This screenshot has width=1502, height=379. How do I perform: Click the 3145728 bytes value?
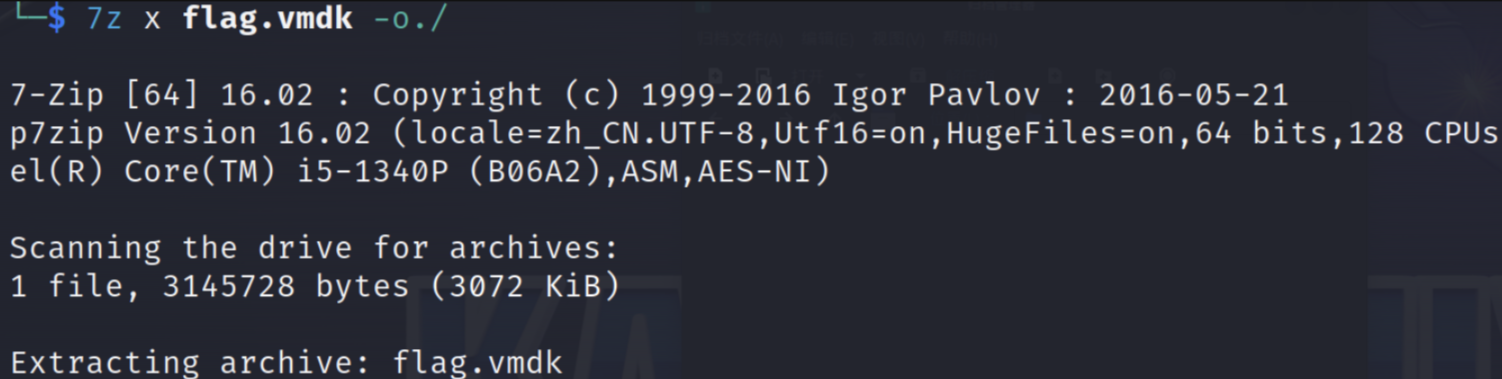point(286,286)
